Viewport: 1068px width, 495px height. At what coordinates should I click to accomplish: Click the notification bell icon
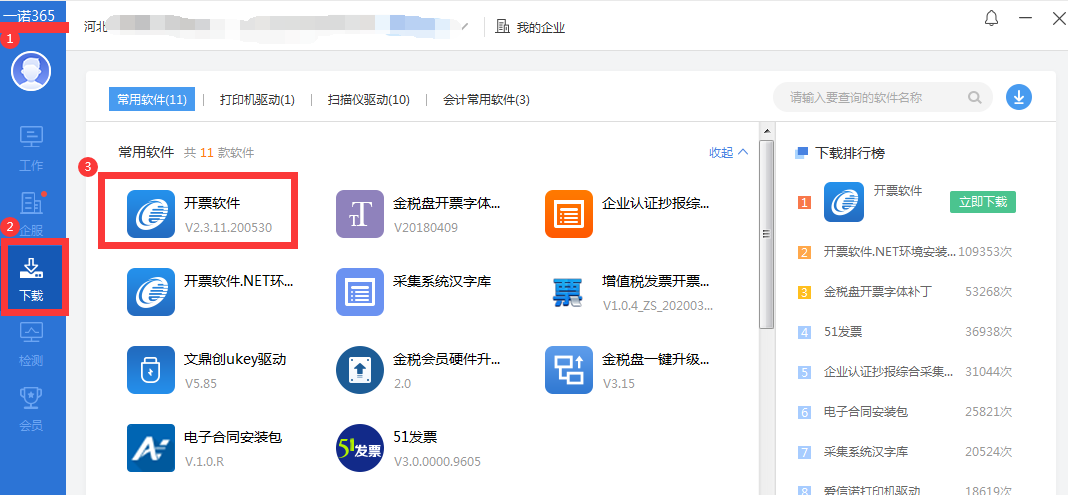coord(992,19)
